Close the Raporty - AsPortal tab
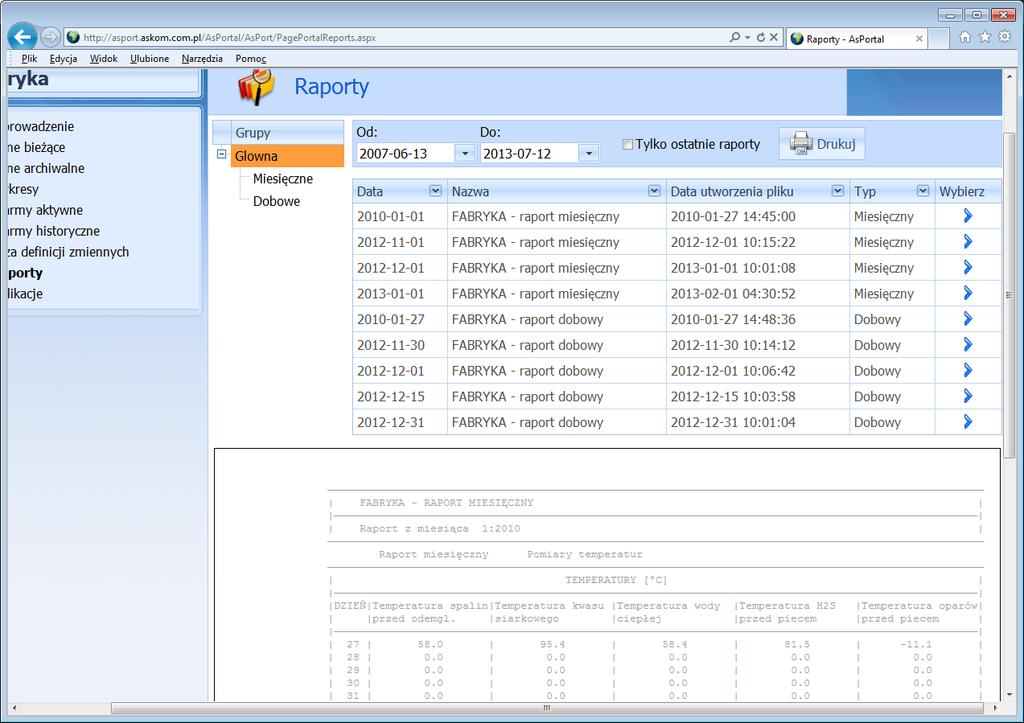This screenshot has width=1024, height=723. (x=919, y=39)
